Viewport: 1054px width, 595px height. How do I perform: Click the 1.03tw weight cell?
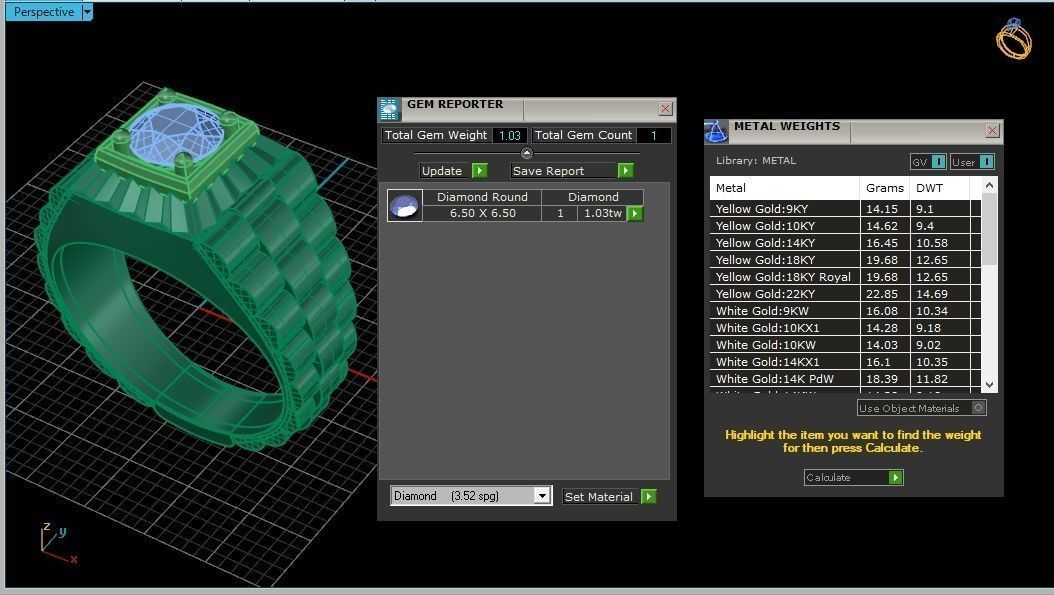602,213
